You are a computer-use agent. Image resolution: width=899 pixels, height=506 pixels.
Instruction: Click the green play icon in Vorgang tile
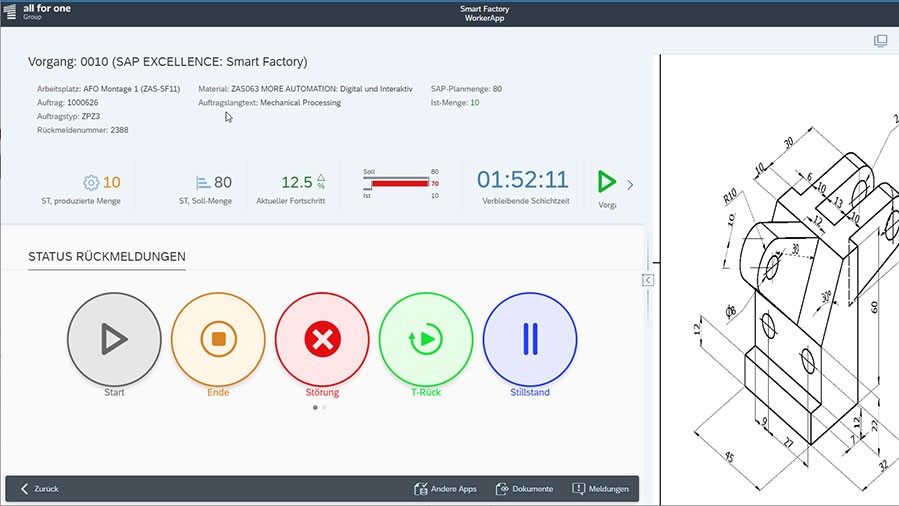(x=606, y=181)
